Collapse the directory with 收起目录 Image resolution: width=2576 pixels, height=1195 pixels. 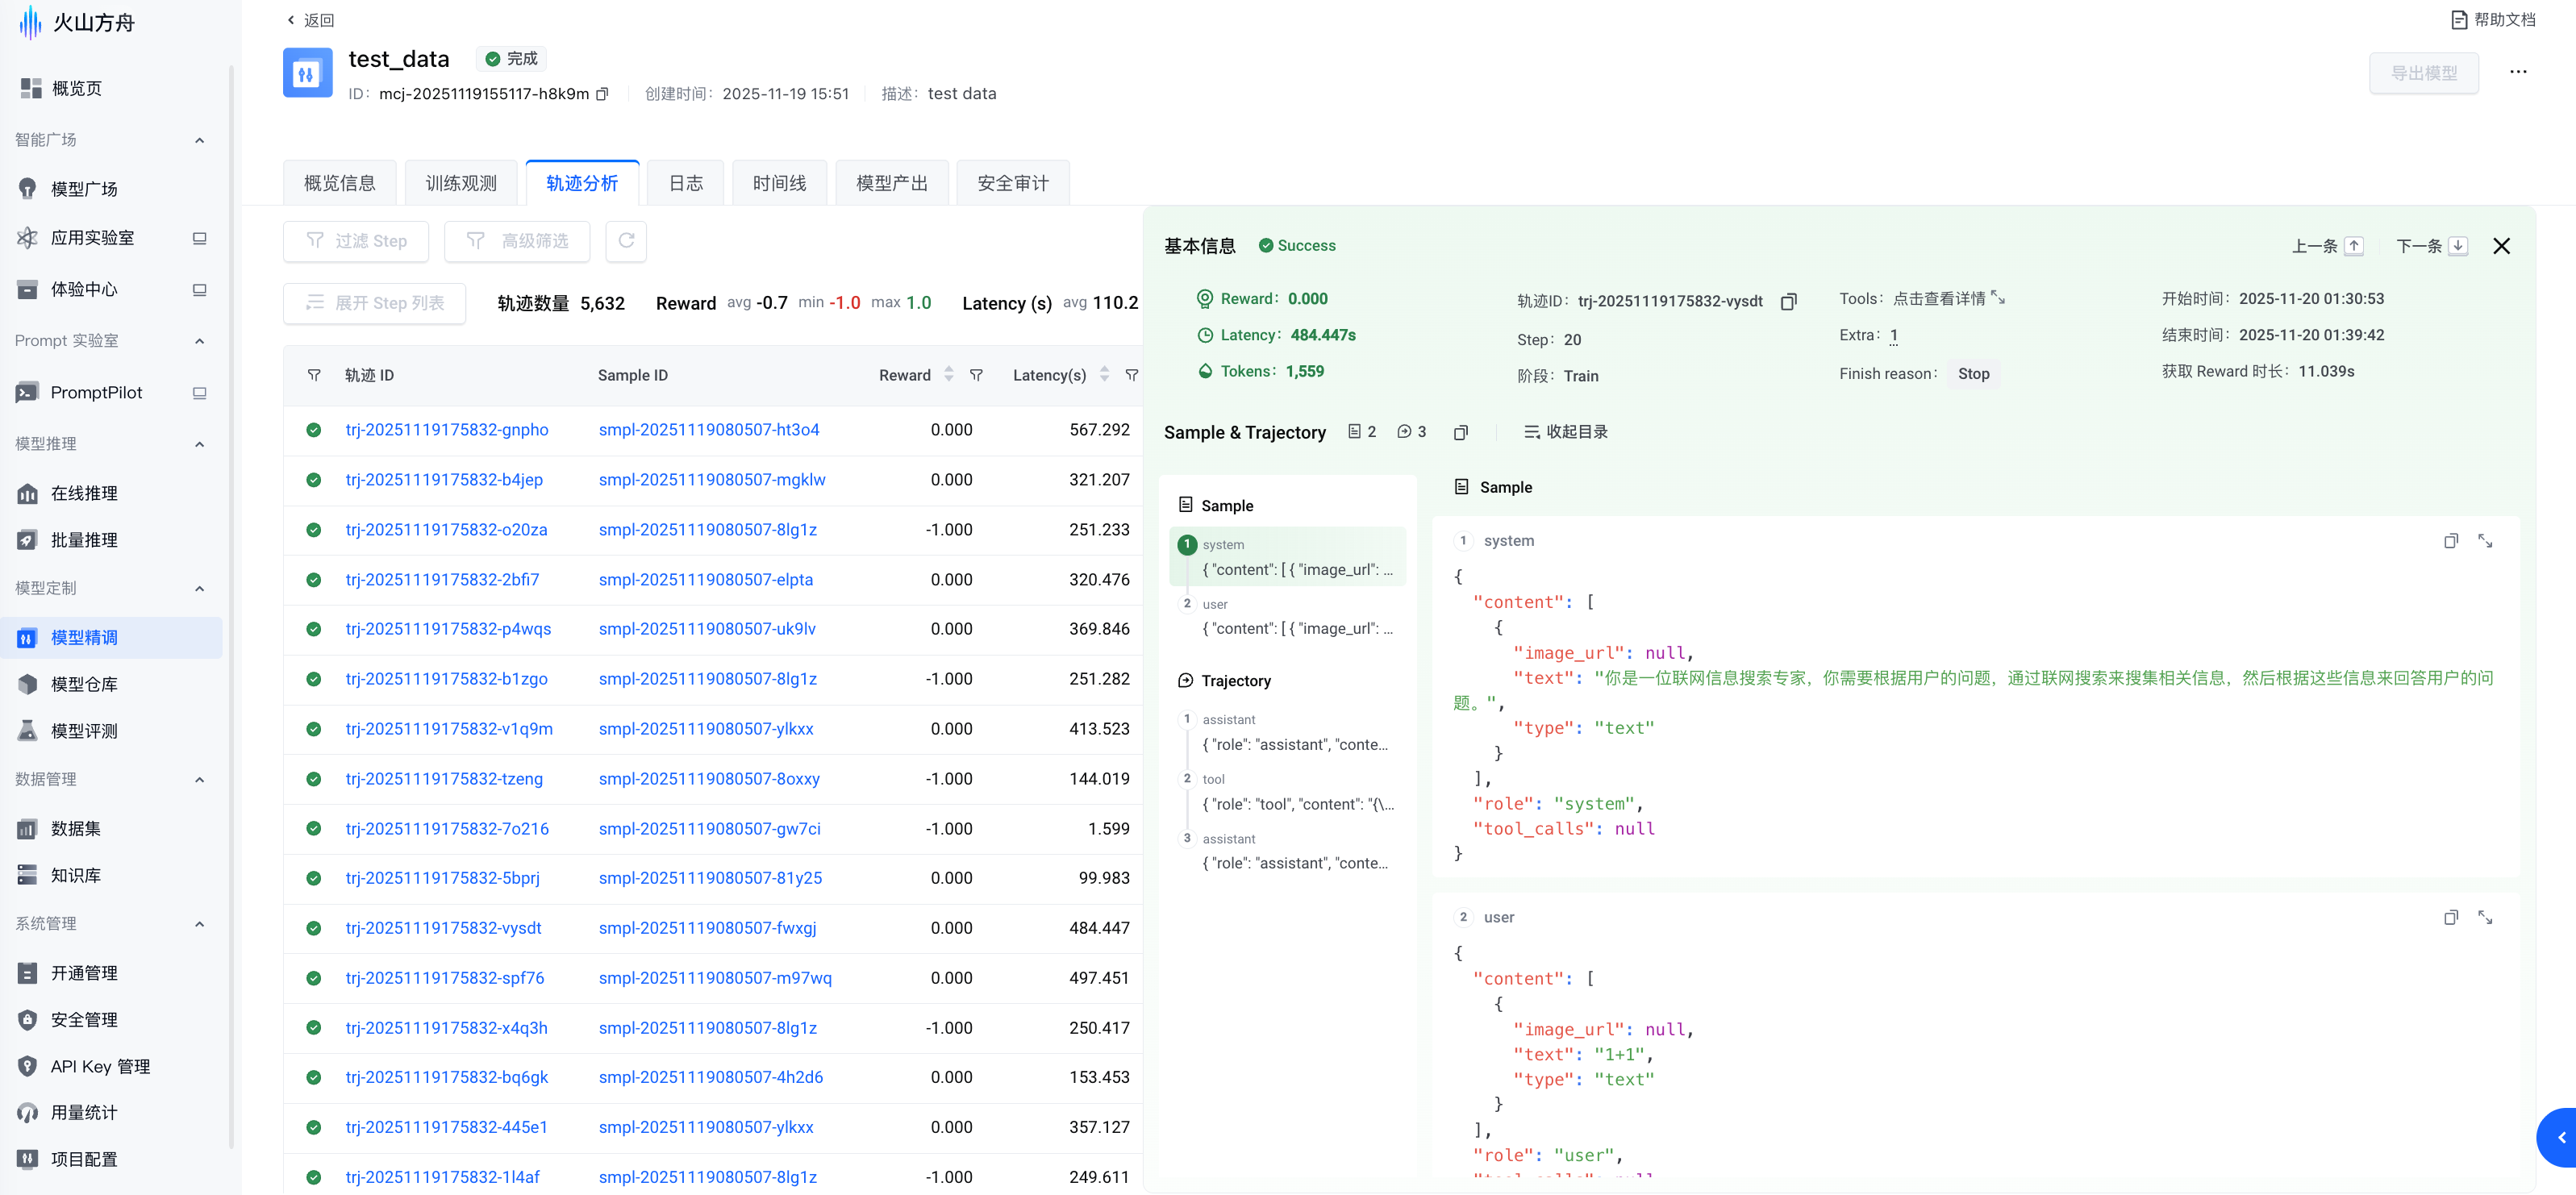(1566, 432)
